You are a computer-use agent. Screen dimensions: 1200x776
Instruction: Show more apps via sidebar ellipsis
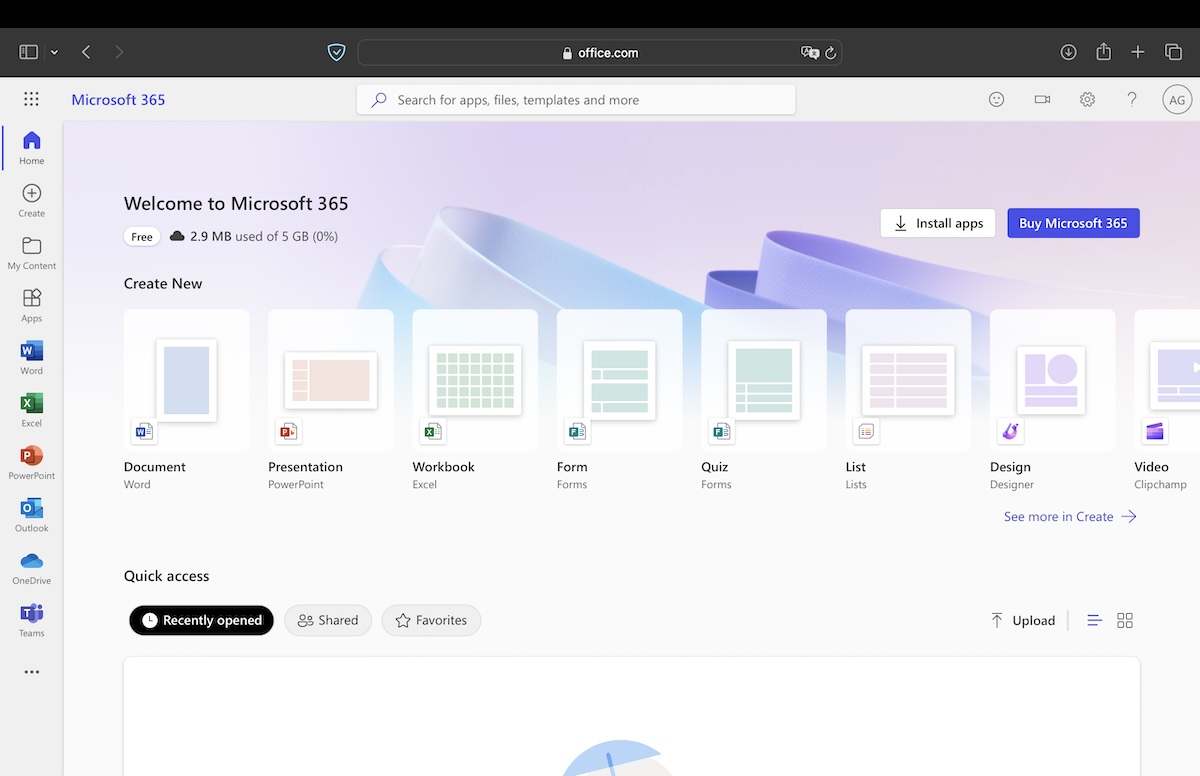tap(32, 672)
